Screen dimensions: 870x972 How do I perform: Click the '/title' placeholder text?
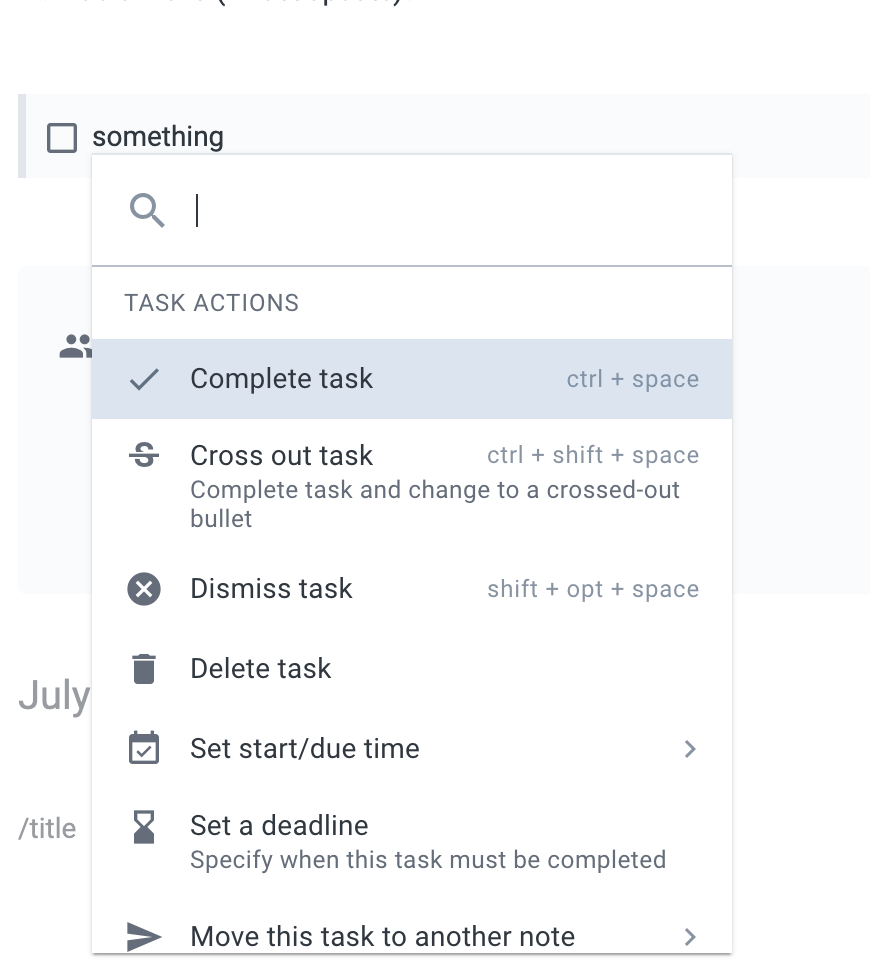click(x=47, y=829)
